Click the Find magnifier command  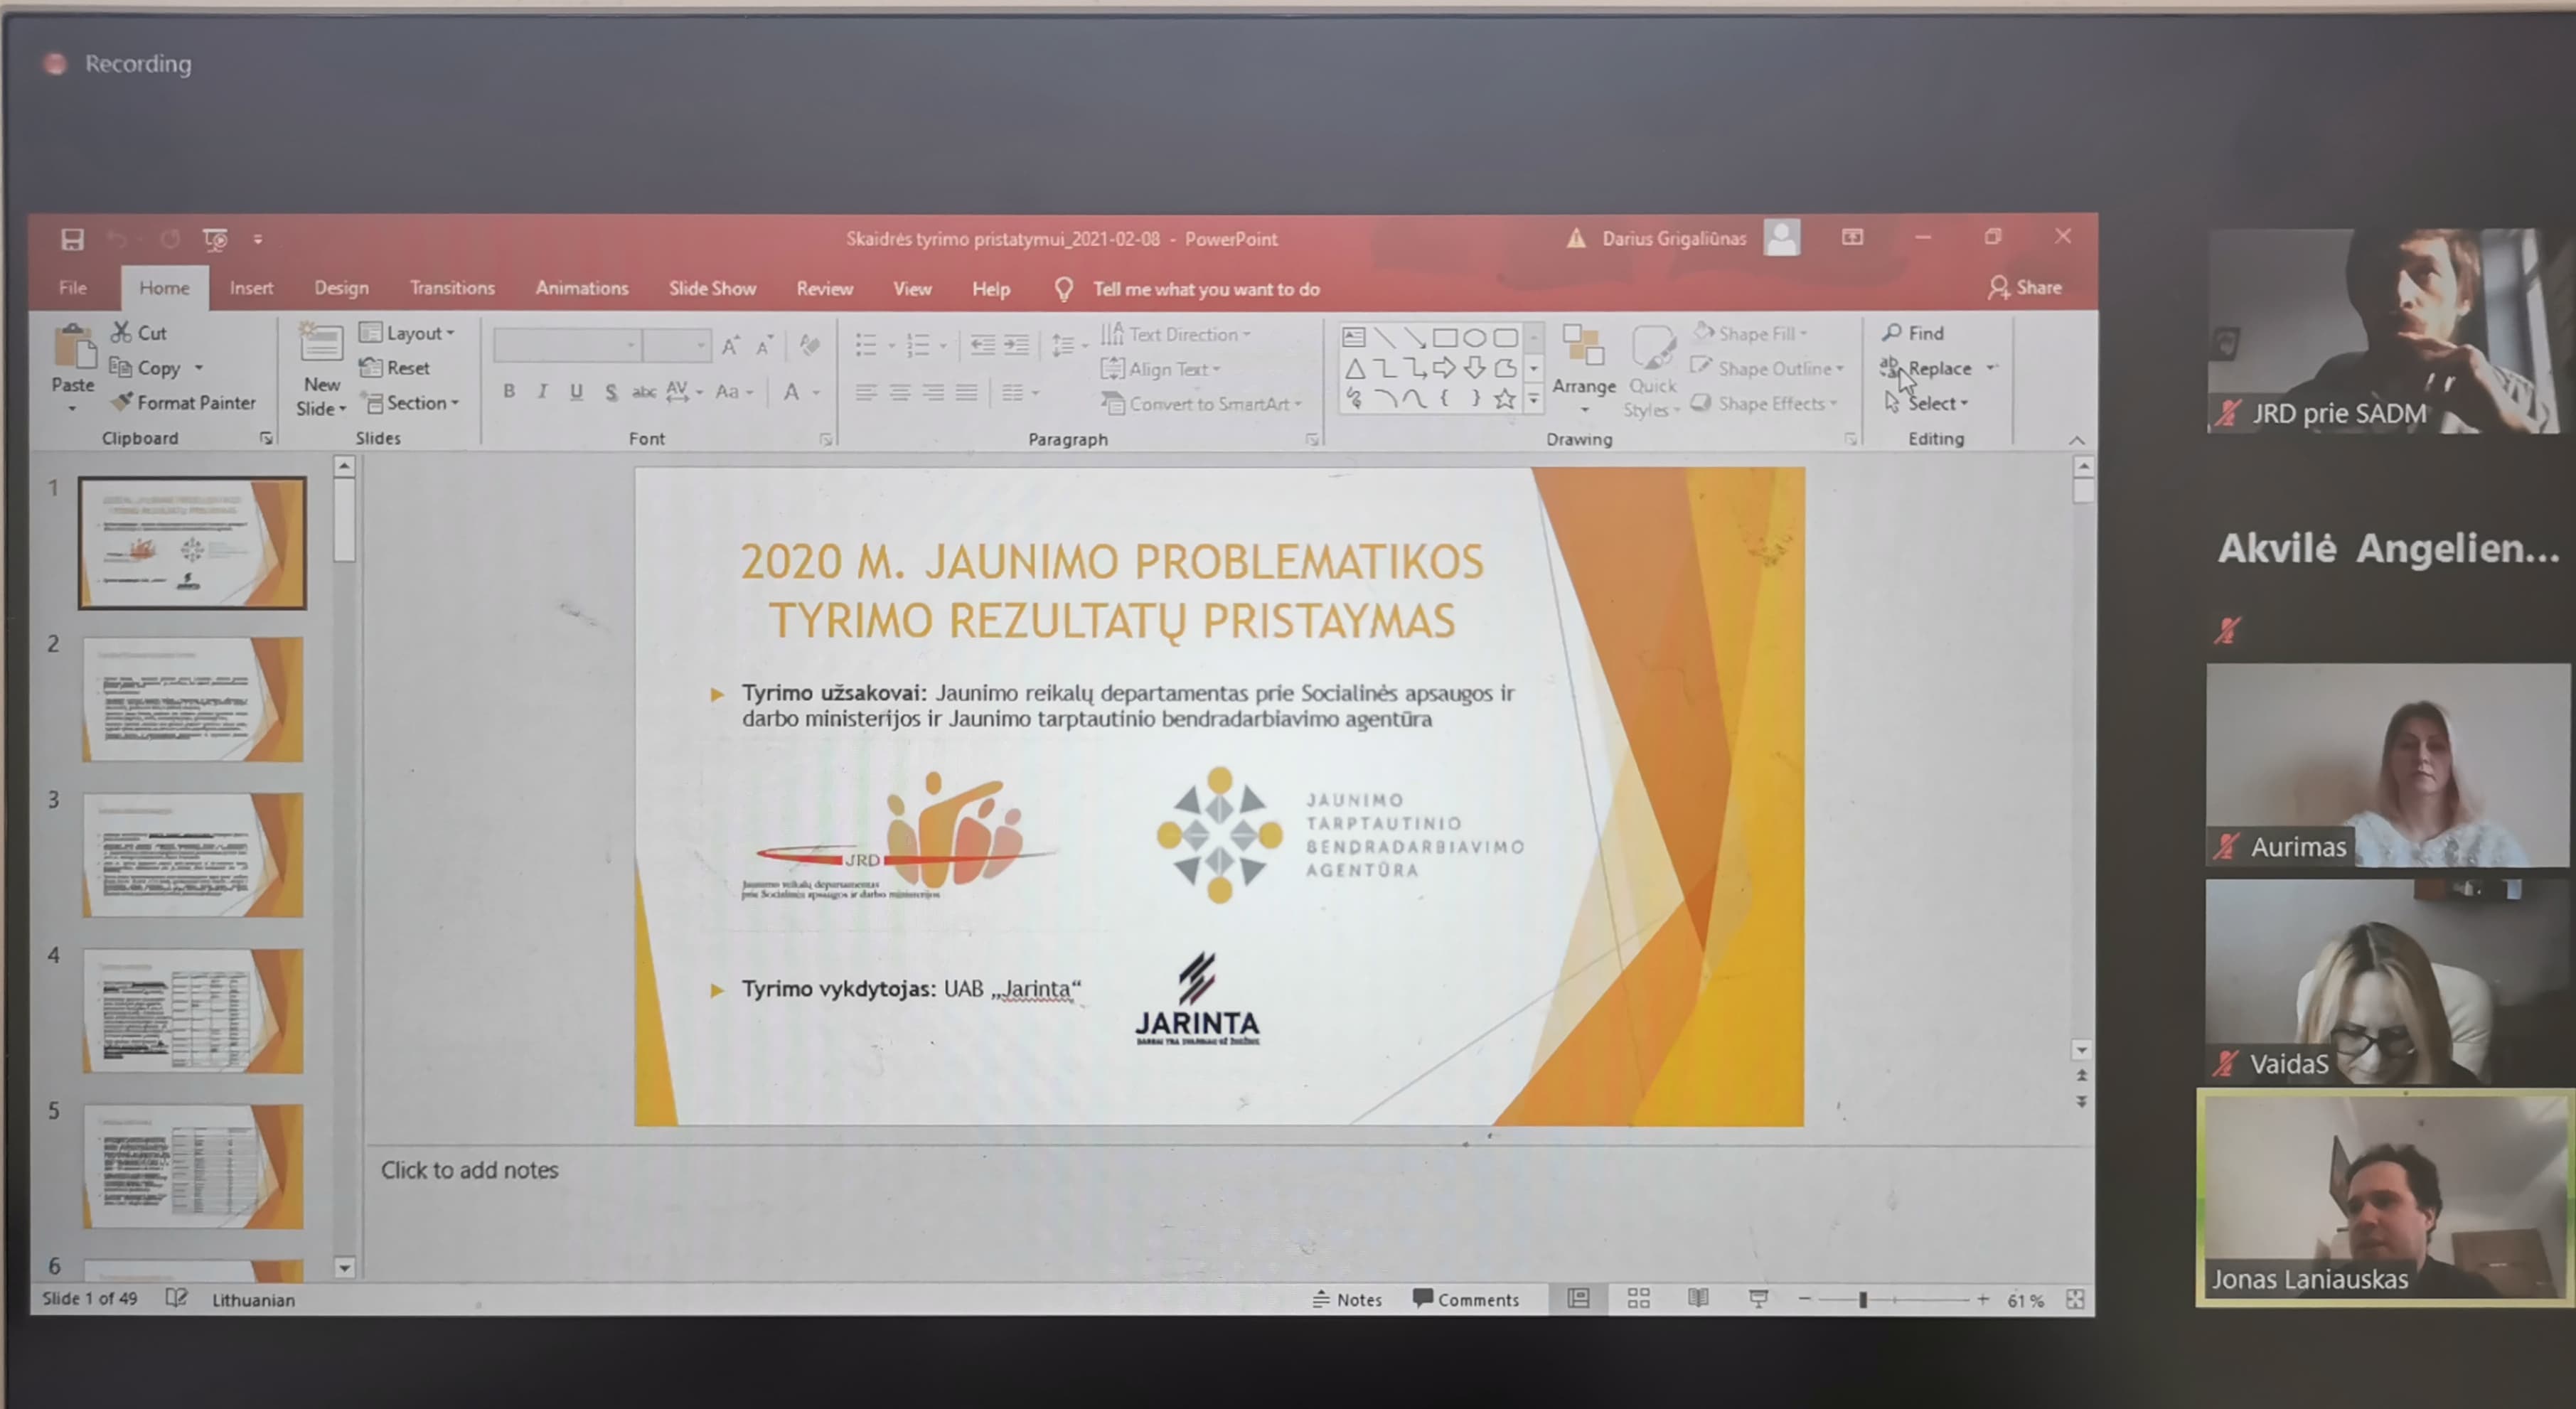pyautogui.click(x=1913, y=332)
